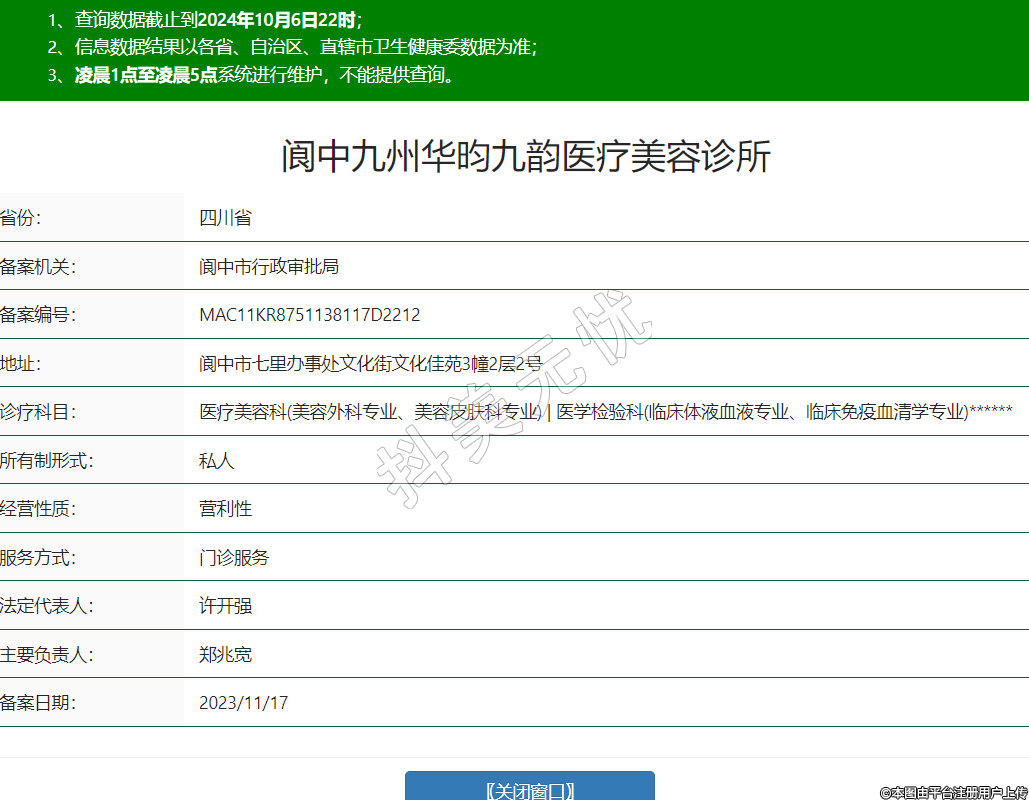
Task: Click the clinic name heading 阆中九州华昀九韵医疗美容诊所
Action: pos(526,158)
